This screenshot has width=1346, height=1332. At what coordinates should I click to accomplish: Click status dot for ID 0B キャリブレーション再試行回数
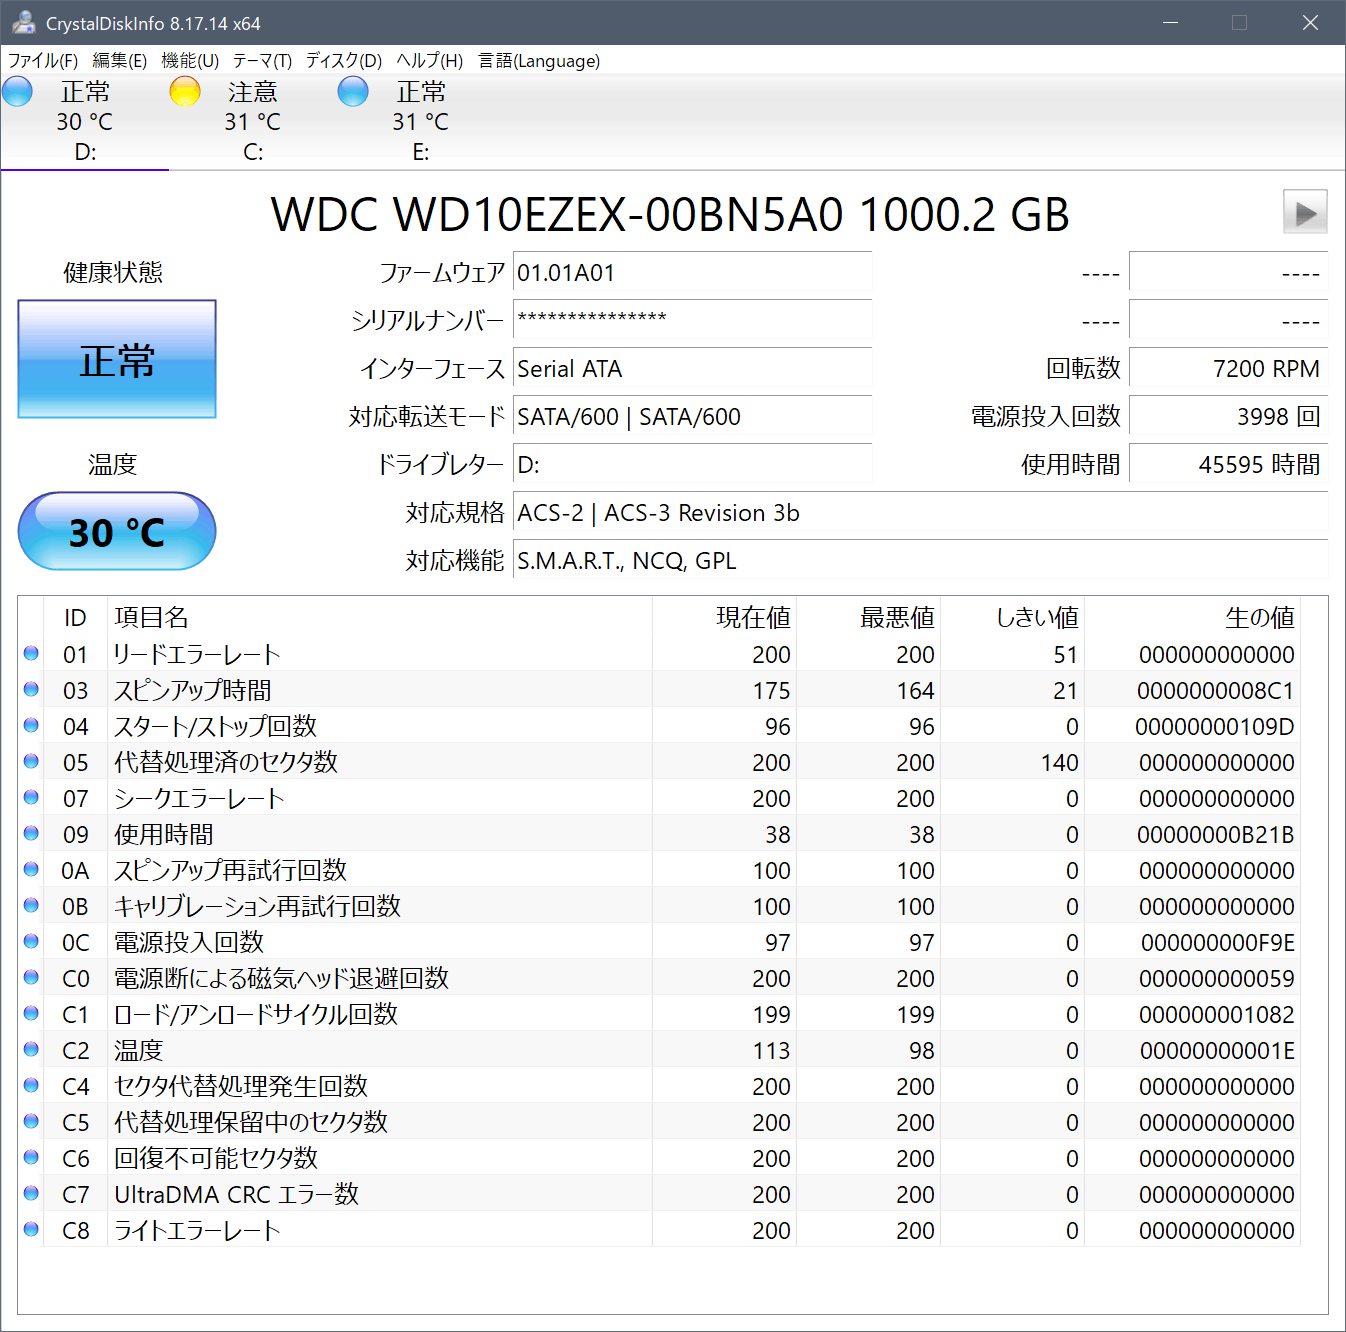click(x=31, y=905)
